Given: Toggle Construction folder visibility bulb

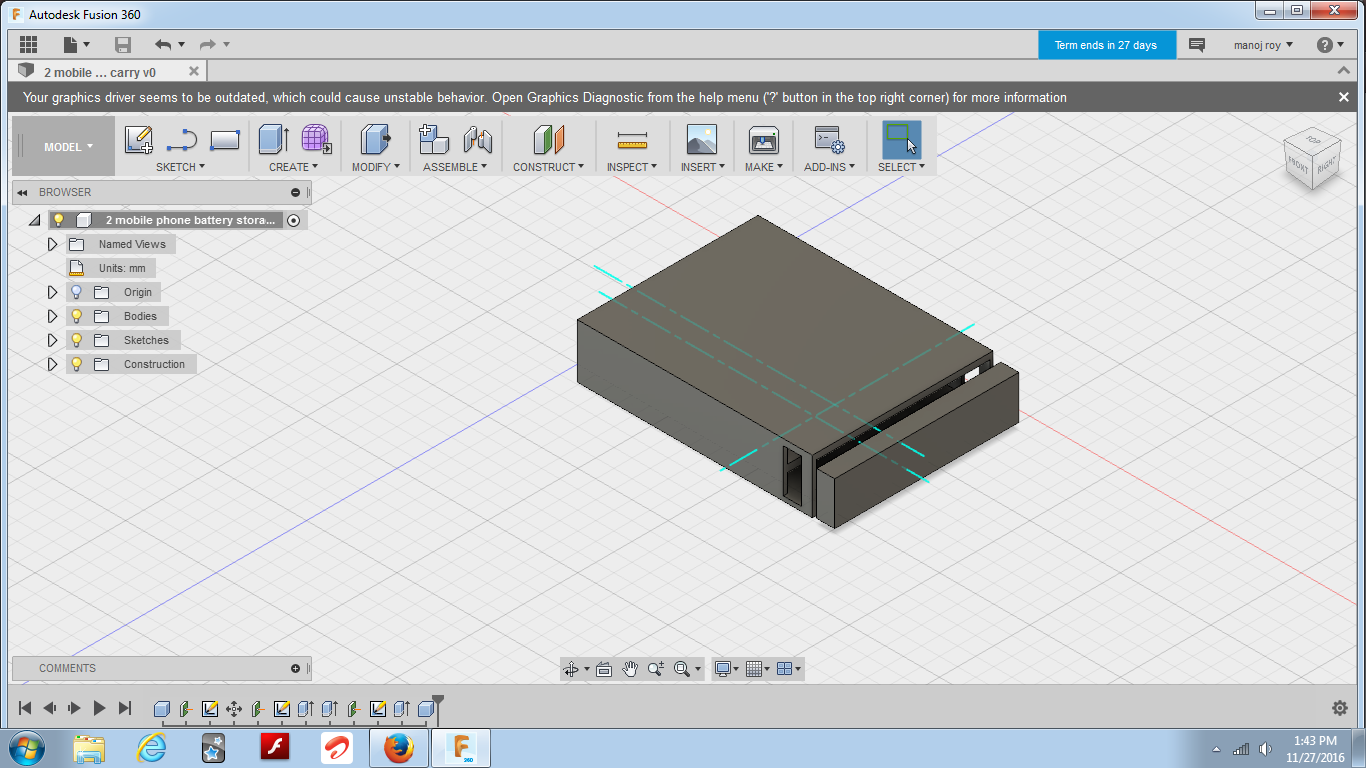Looking at the screenshot, I should click(76, 364).
